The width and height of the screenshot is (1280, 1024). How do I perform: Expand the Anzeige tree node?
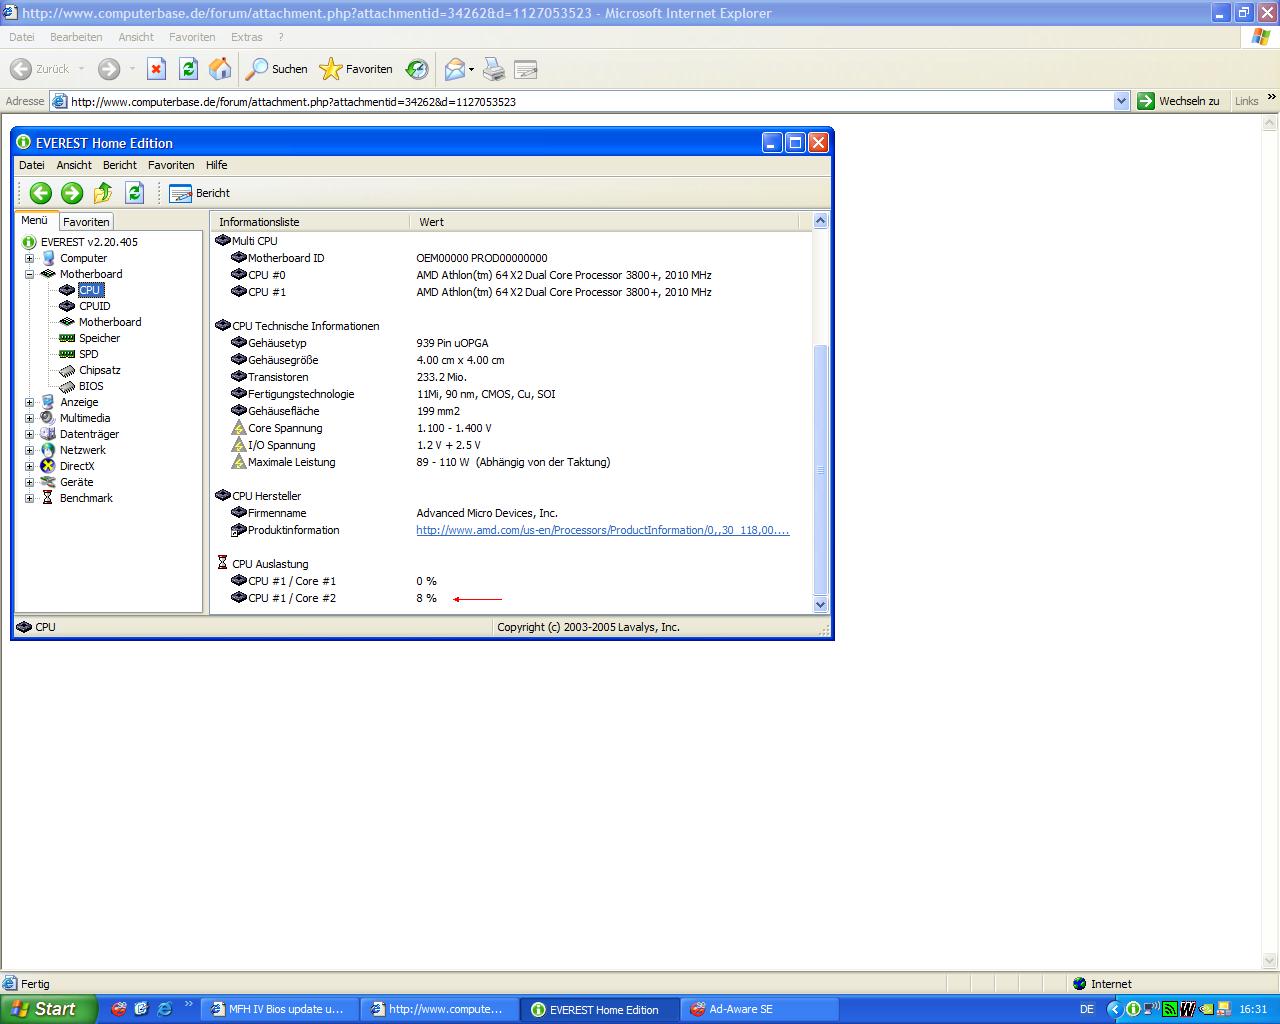29,402
